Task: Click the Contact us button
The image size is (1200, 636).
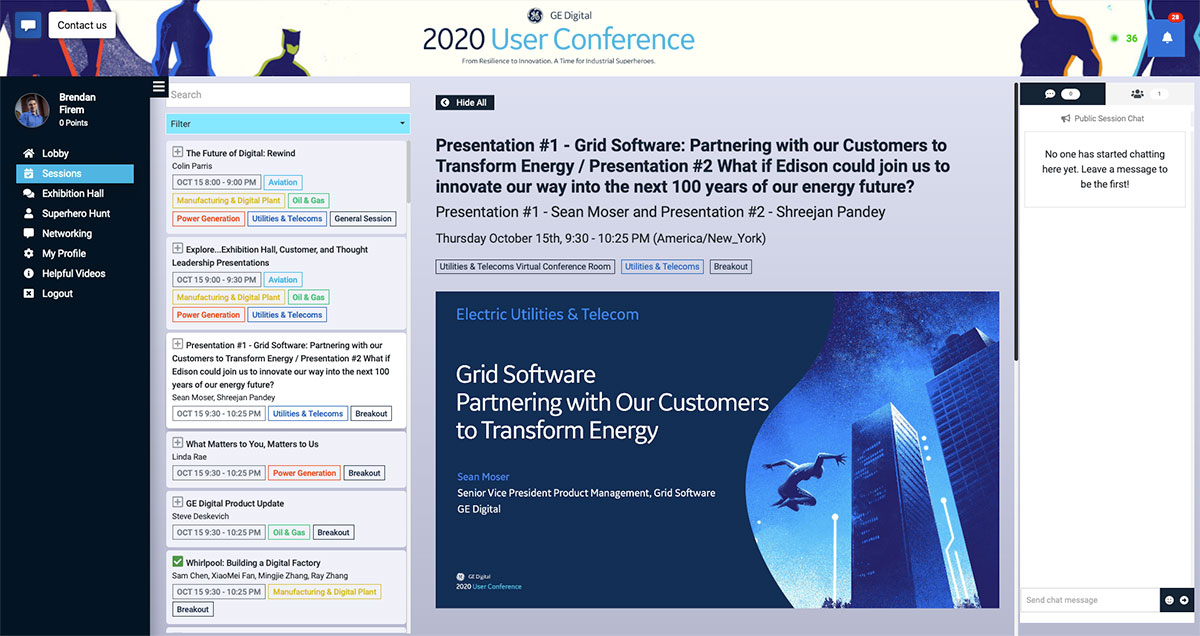Action: [x=82, y=25]
